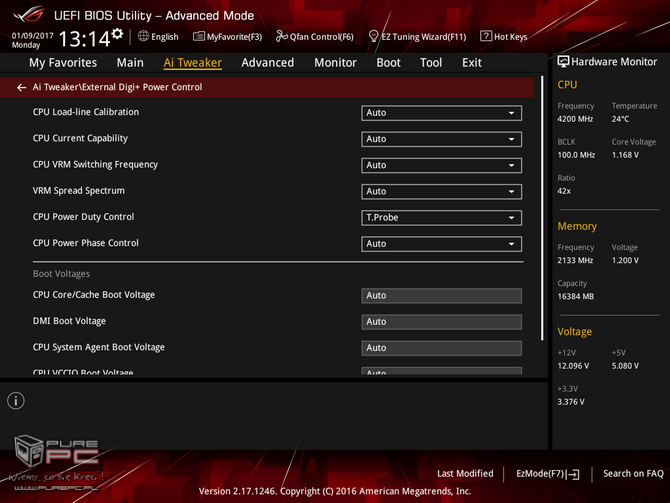Click the 3.376 V reading

571,402
